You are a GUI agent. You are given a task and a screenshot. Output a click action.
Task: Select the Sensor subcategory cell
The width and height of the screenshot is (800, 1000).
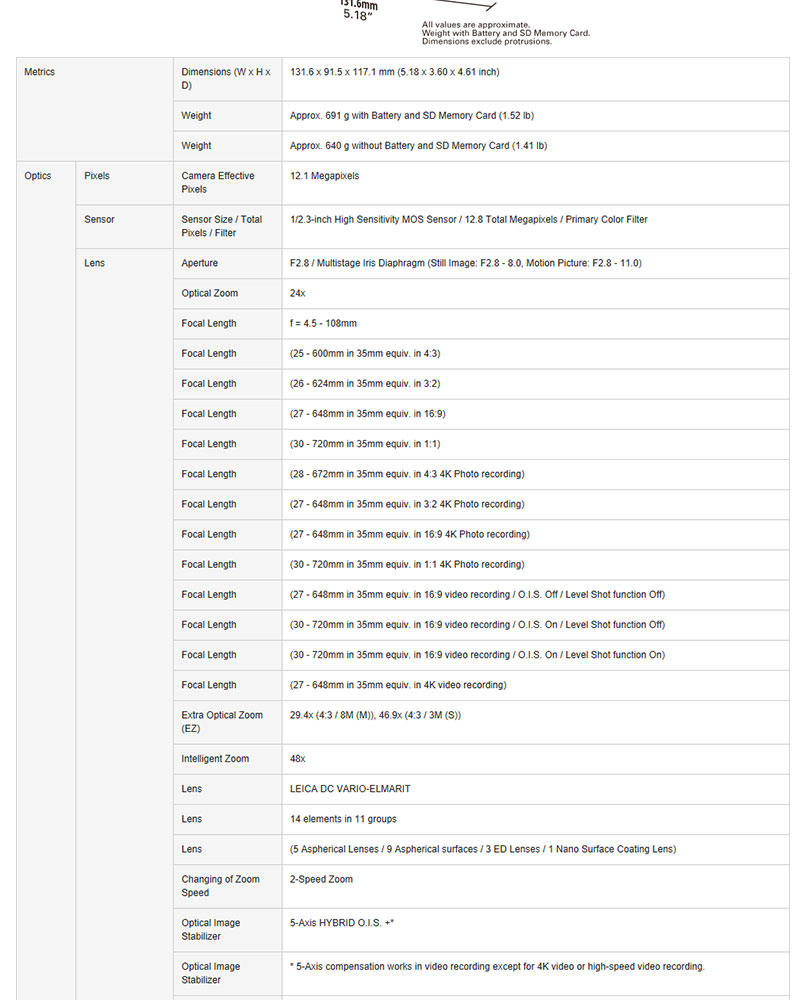[99, 220]
